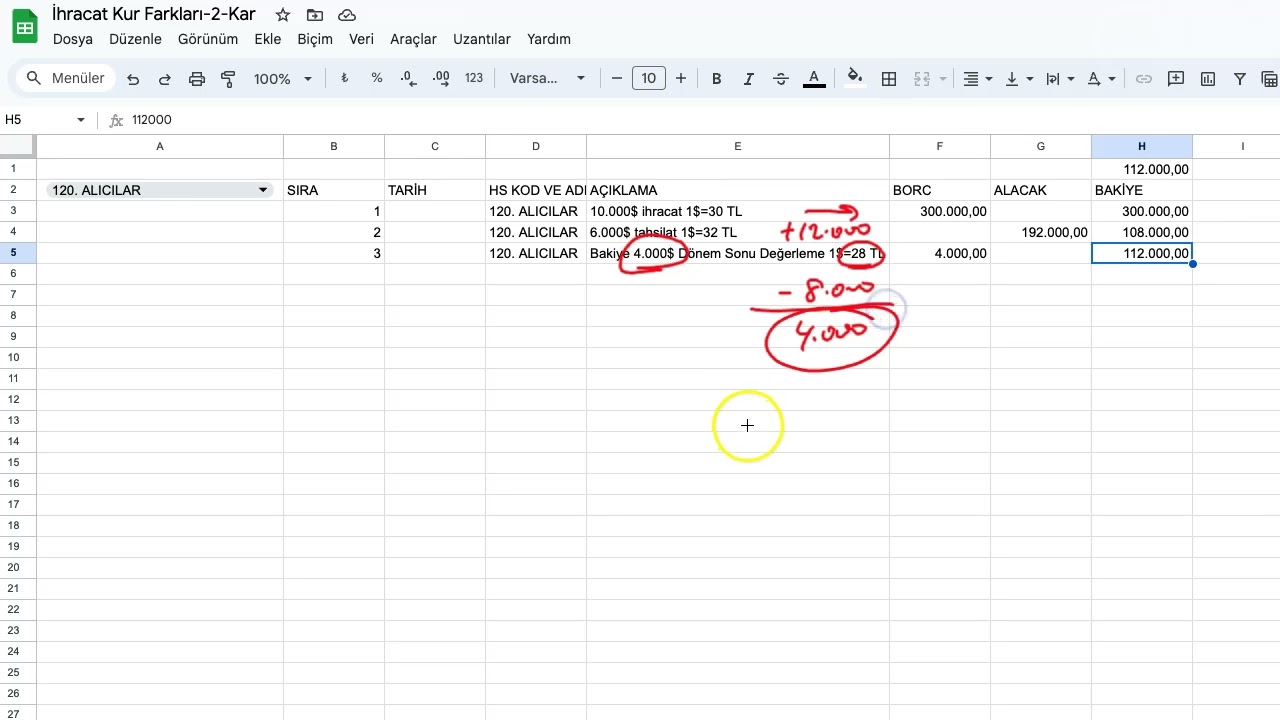Create a filter
Screen dimensions: 1280x720
(1240, 79)
